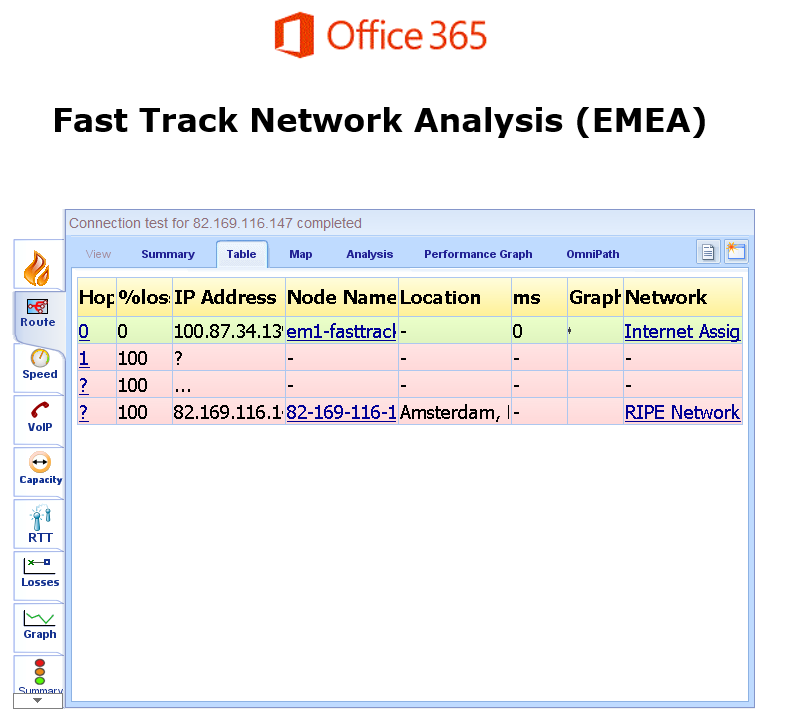Image resolution: width=810 pixels, height=719 pixels.
Task: Click the open-in-new-window icon
Action: (x=736, y=251)
